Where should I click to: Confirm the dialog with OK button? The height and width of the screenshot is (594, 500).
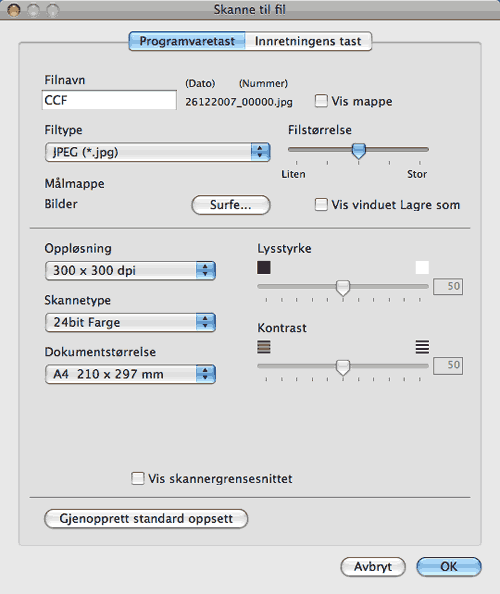(449, 567)
